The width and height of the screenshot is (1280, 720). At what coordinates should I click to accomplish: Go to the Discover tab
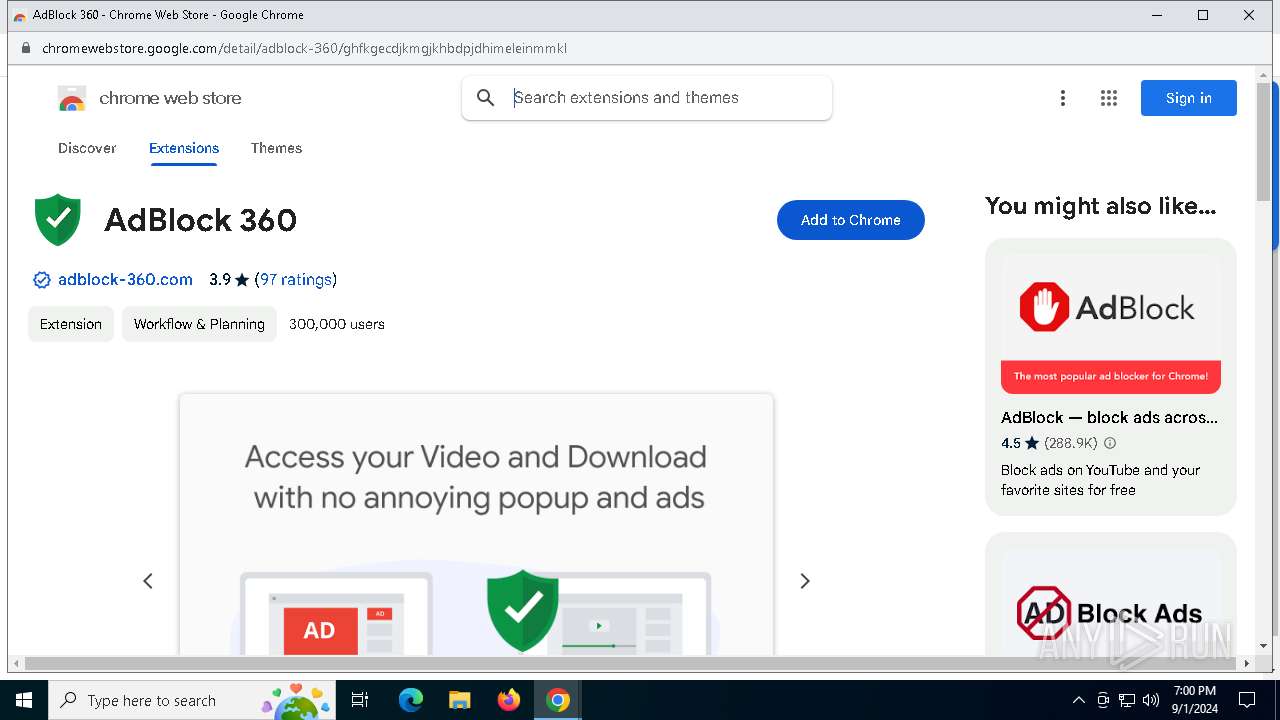(87, 148)
